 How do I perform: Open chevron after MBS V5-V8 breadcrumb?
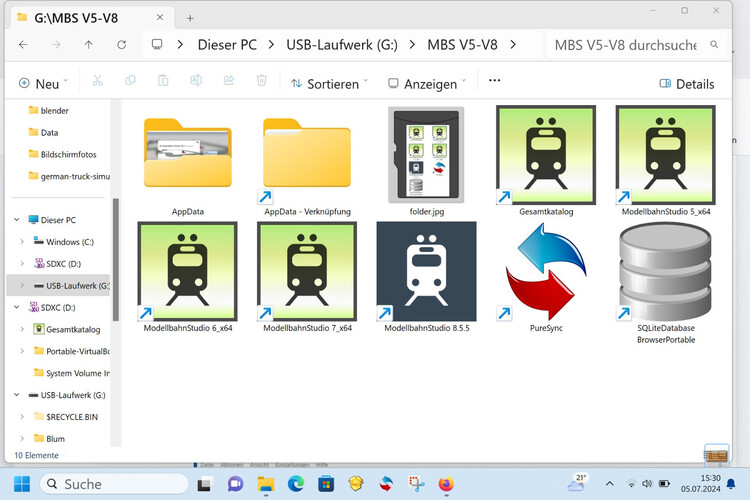[x=513, y=44]
